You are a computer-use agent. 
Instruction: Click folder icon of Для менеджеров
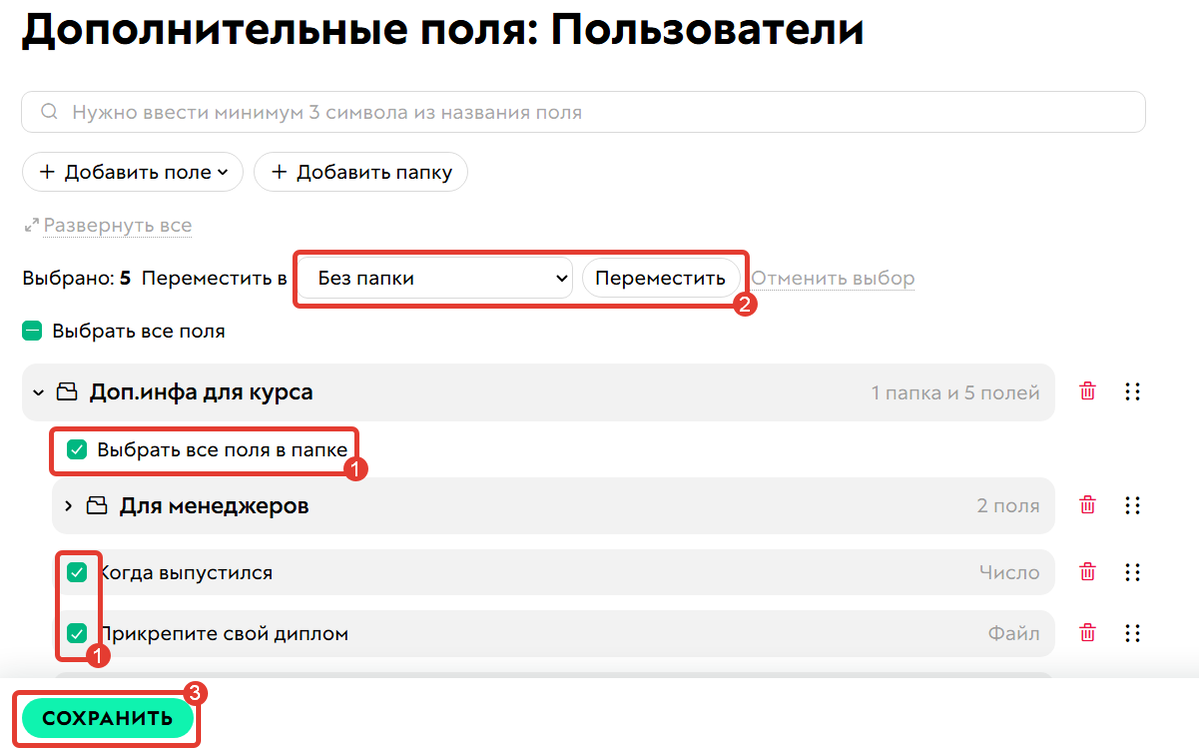(x=96, y=505)
